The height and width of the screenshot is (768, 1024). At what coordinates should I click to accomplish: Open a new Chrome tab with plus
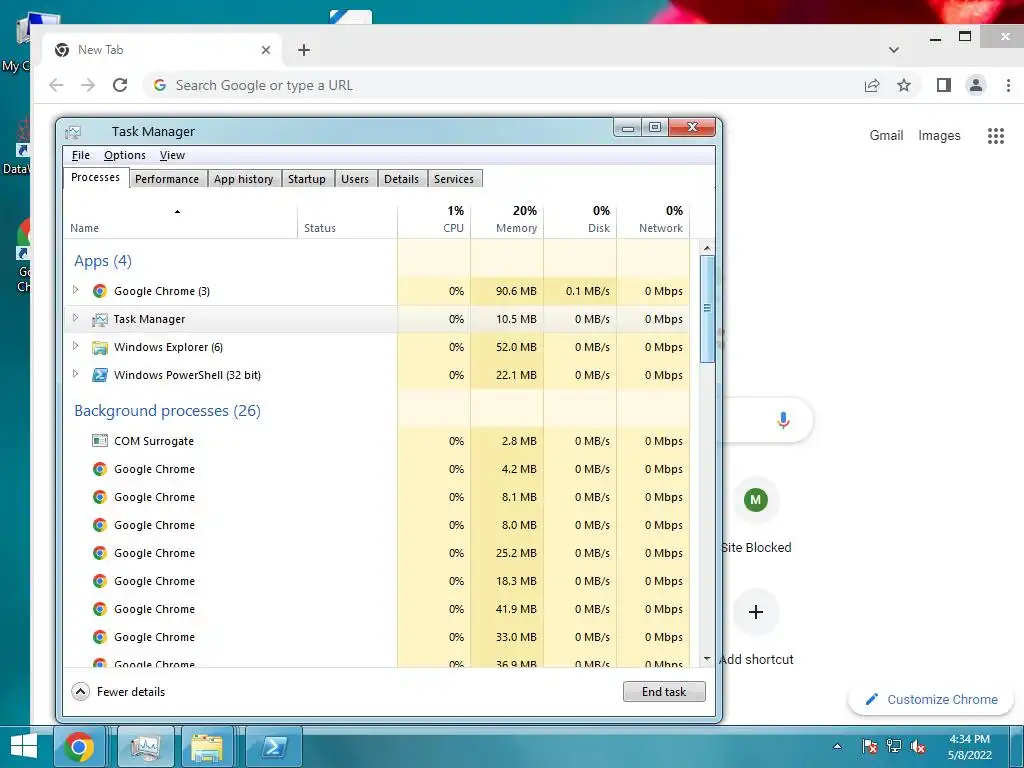click(304, 50)
